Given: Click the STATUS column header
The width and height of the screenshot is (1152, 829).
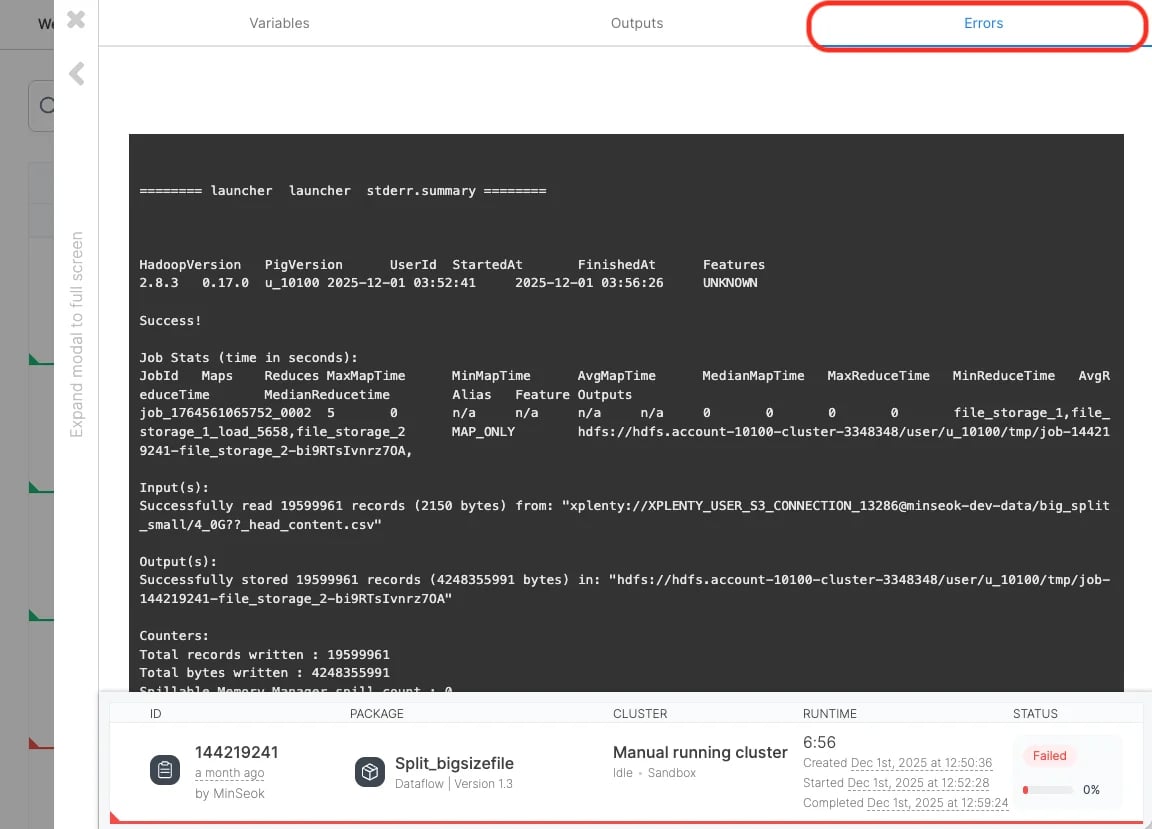Looking at the screenshot, I should click(x=1035, y=714).
